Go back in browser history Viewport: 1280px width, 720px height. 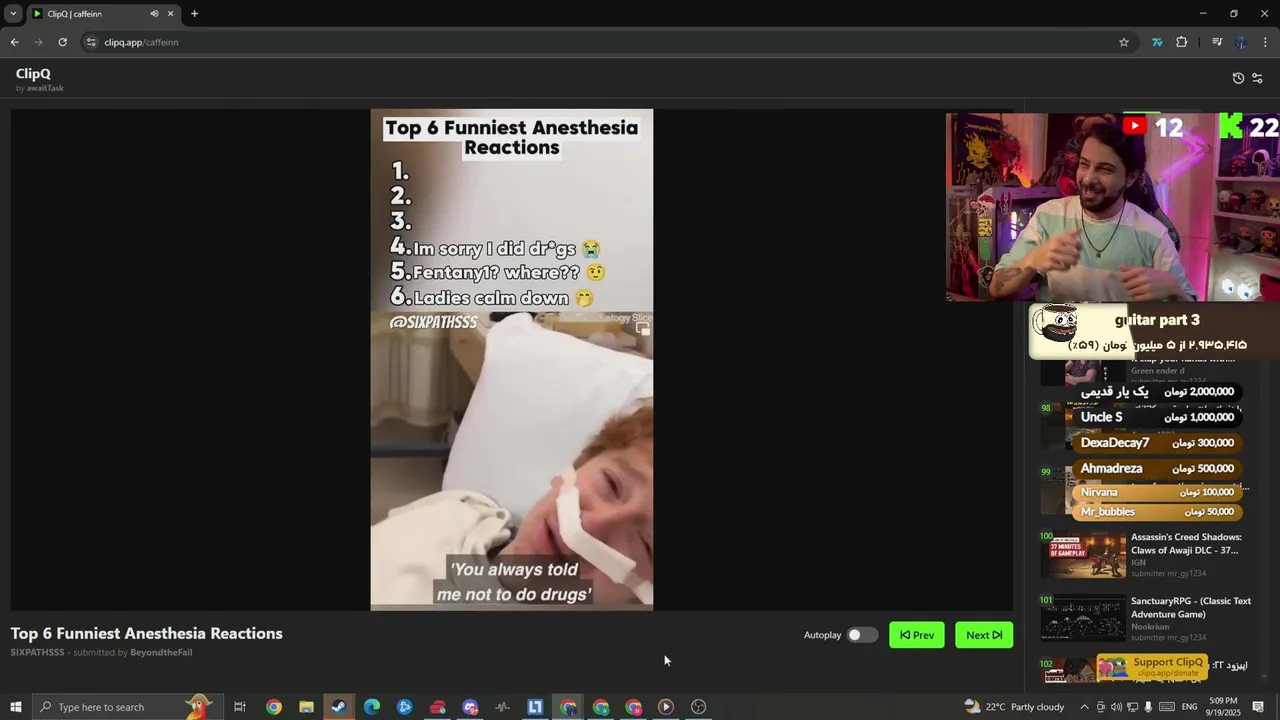point(14,42)
